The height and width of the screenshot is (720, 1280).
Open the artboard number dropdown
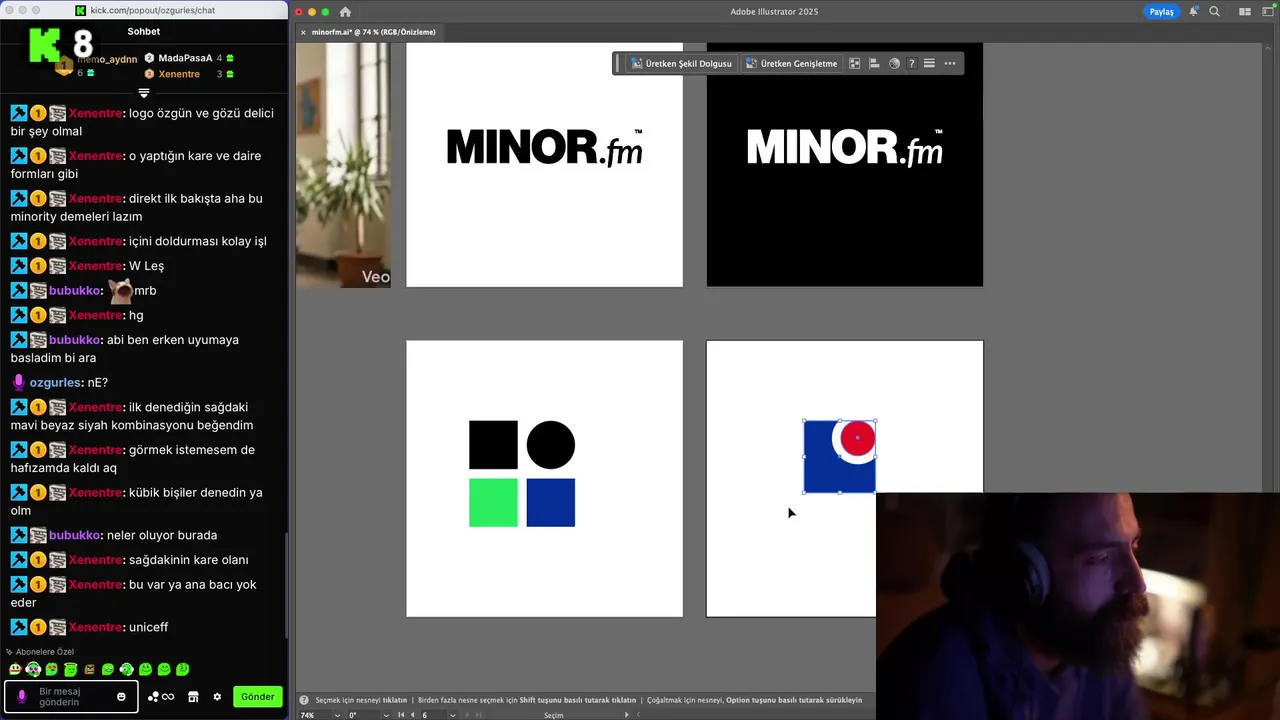point(453,715)
